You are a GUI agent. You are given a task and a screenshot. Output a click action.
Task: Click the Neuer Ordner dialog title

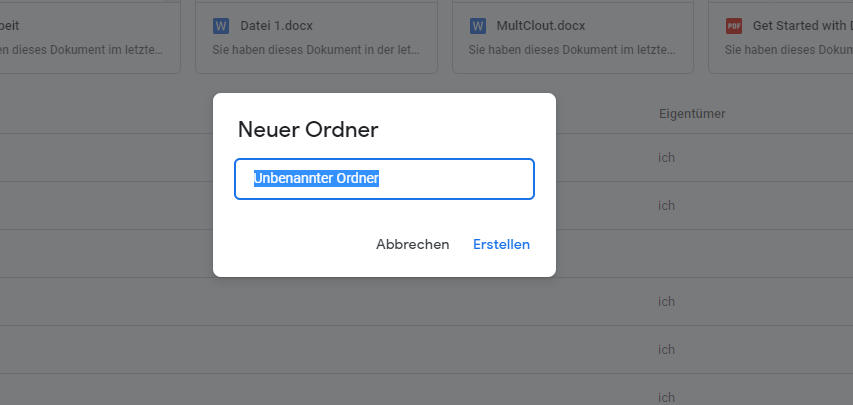coord(307,130)
